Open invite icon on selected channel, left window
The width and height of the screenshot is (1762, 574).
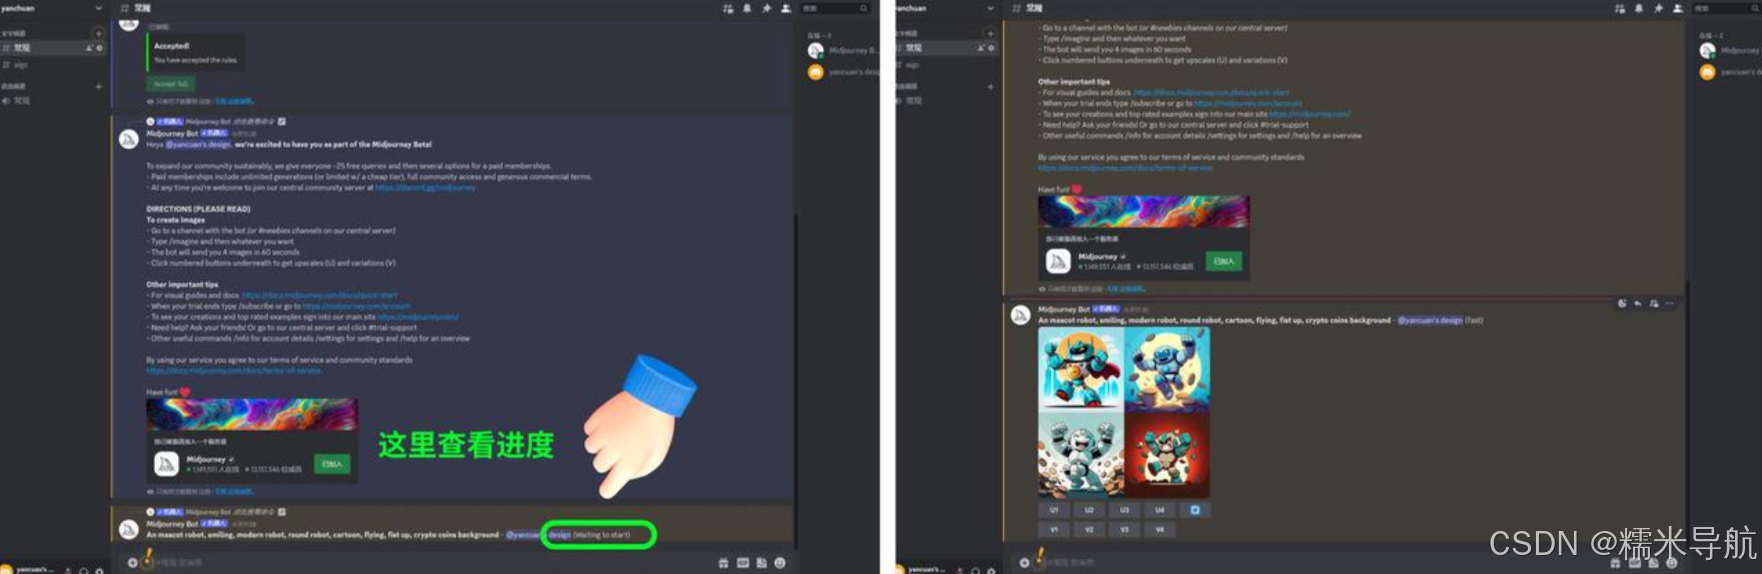click(89, 48)
